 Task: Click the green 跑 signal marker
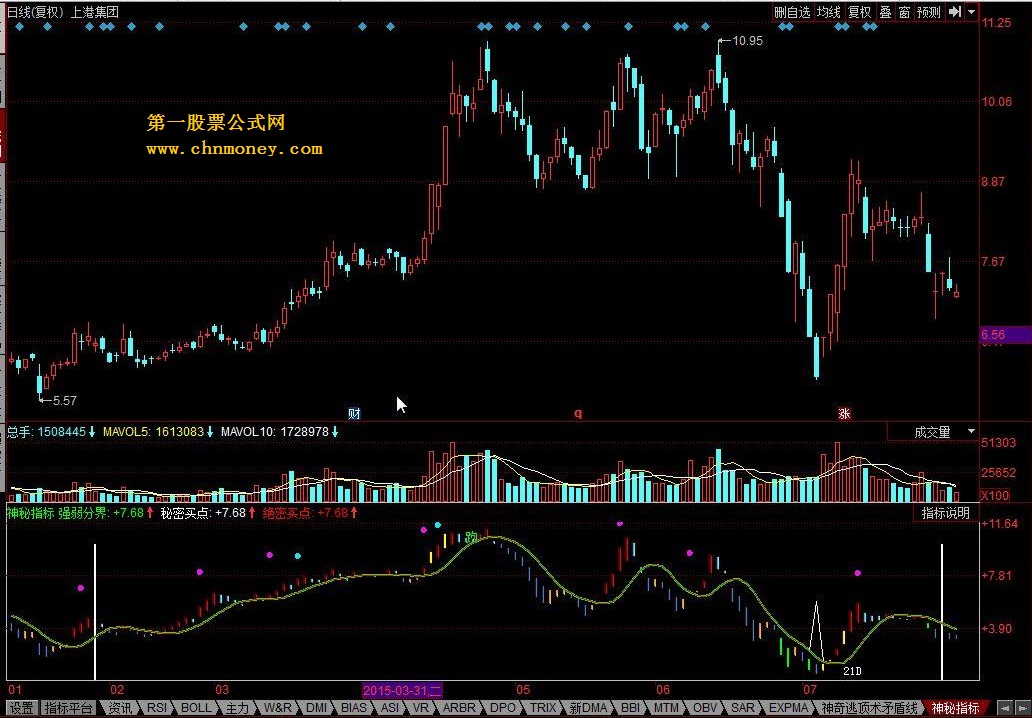[x=471, y=538]
